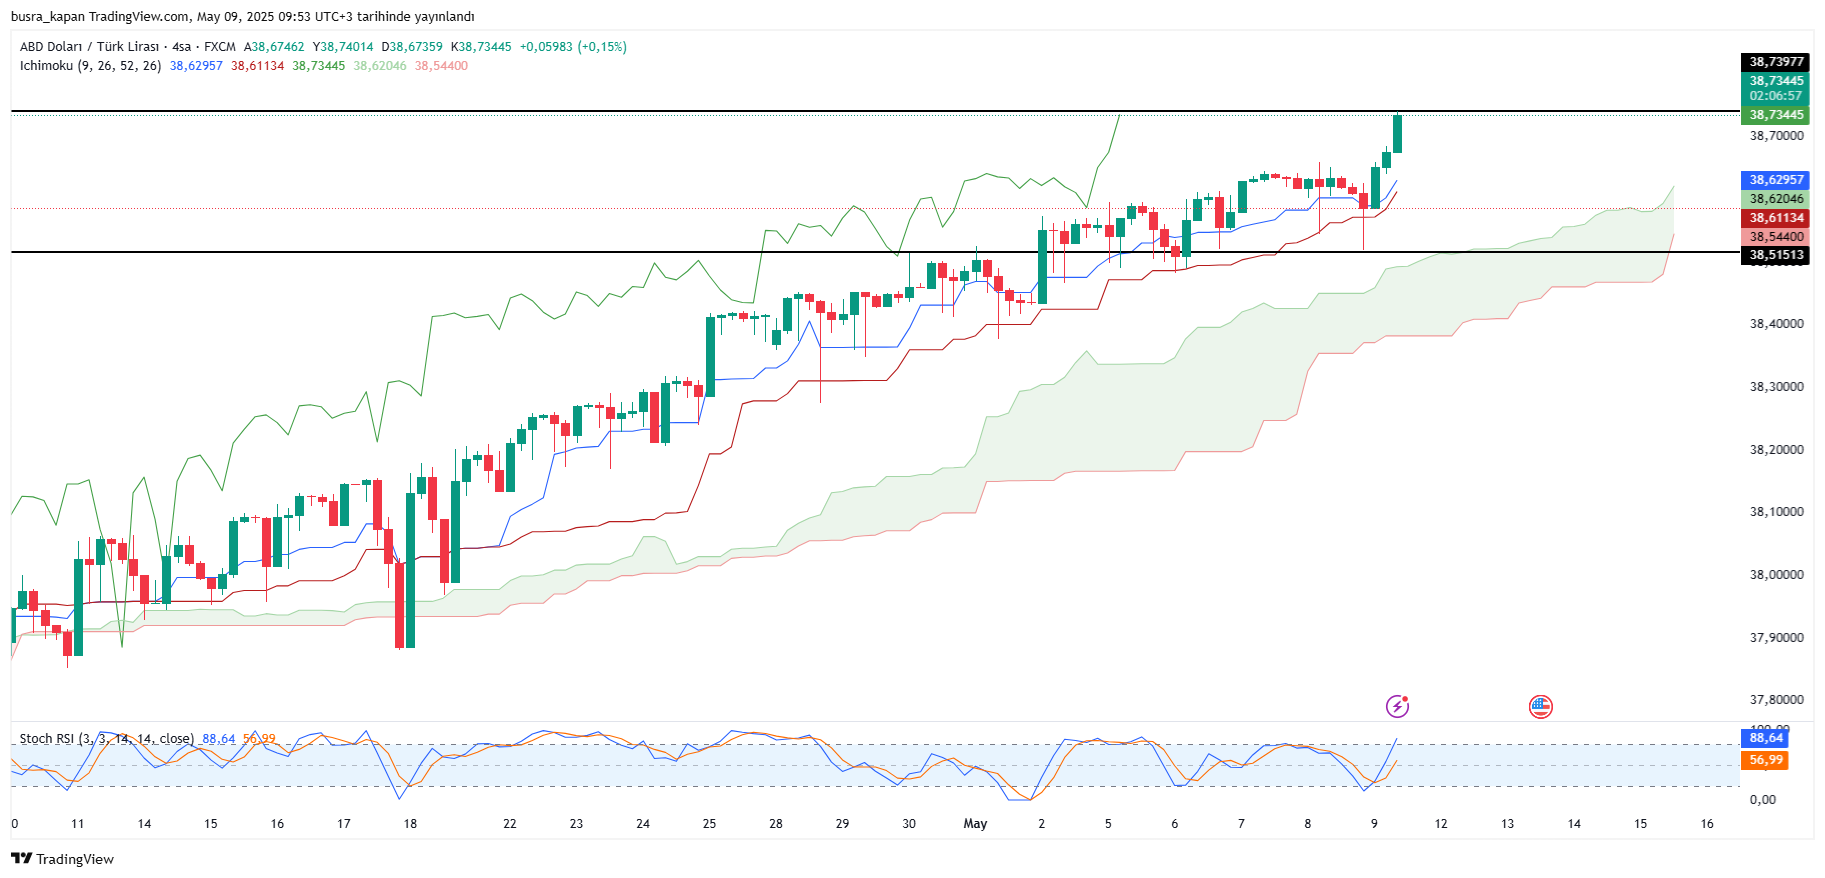
Task: Click the orange 56,99 Stoch RSI label
Action: click(1766, 760)
